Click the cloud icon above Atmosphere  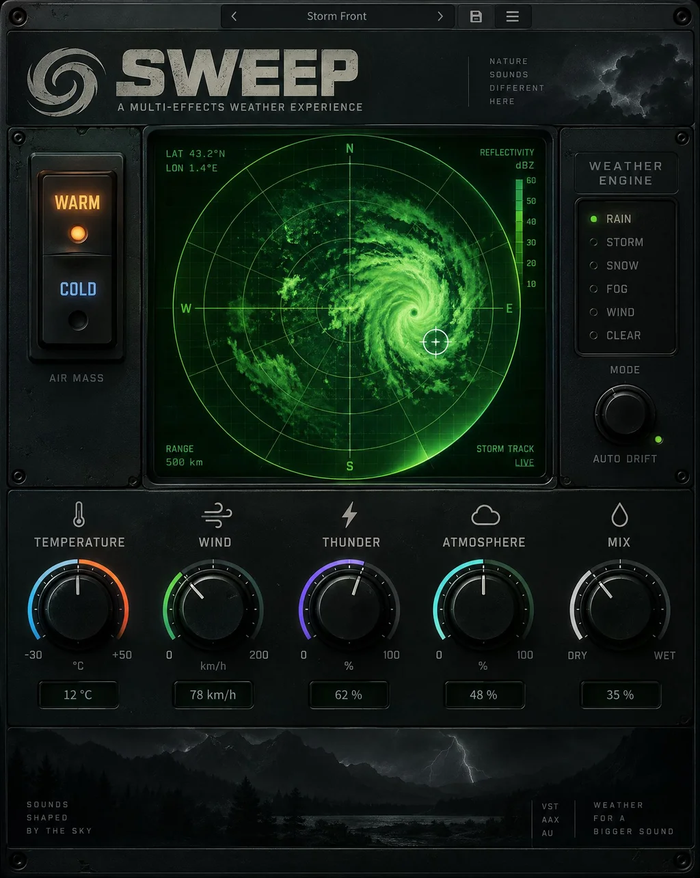485,515
